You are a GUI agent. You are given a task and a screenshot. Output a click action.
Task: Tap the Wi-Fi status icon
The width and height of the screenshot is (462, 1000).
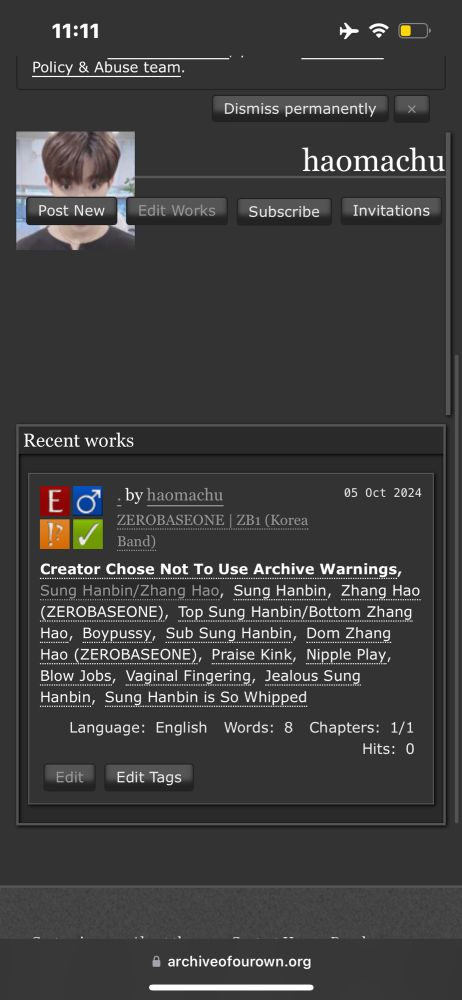pyautogui.click(x=379, y=30)
